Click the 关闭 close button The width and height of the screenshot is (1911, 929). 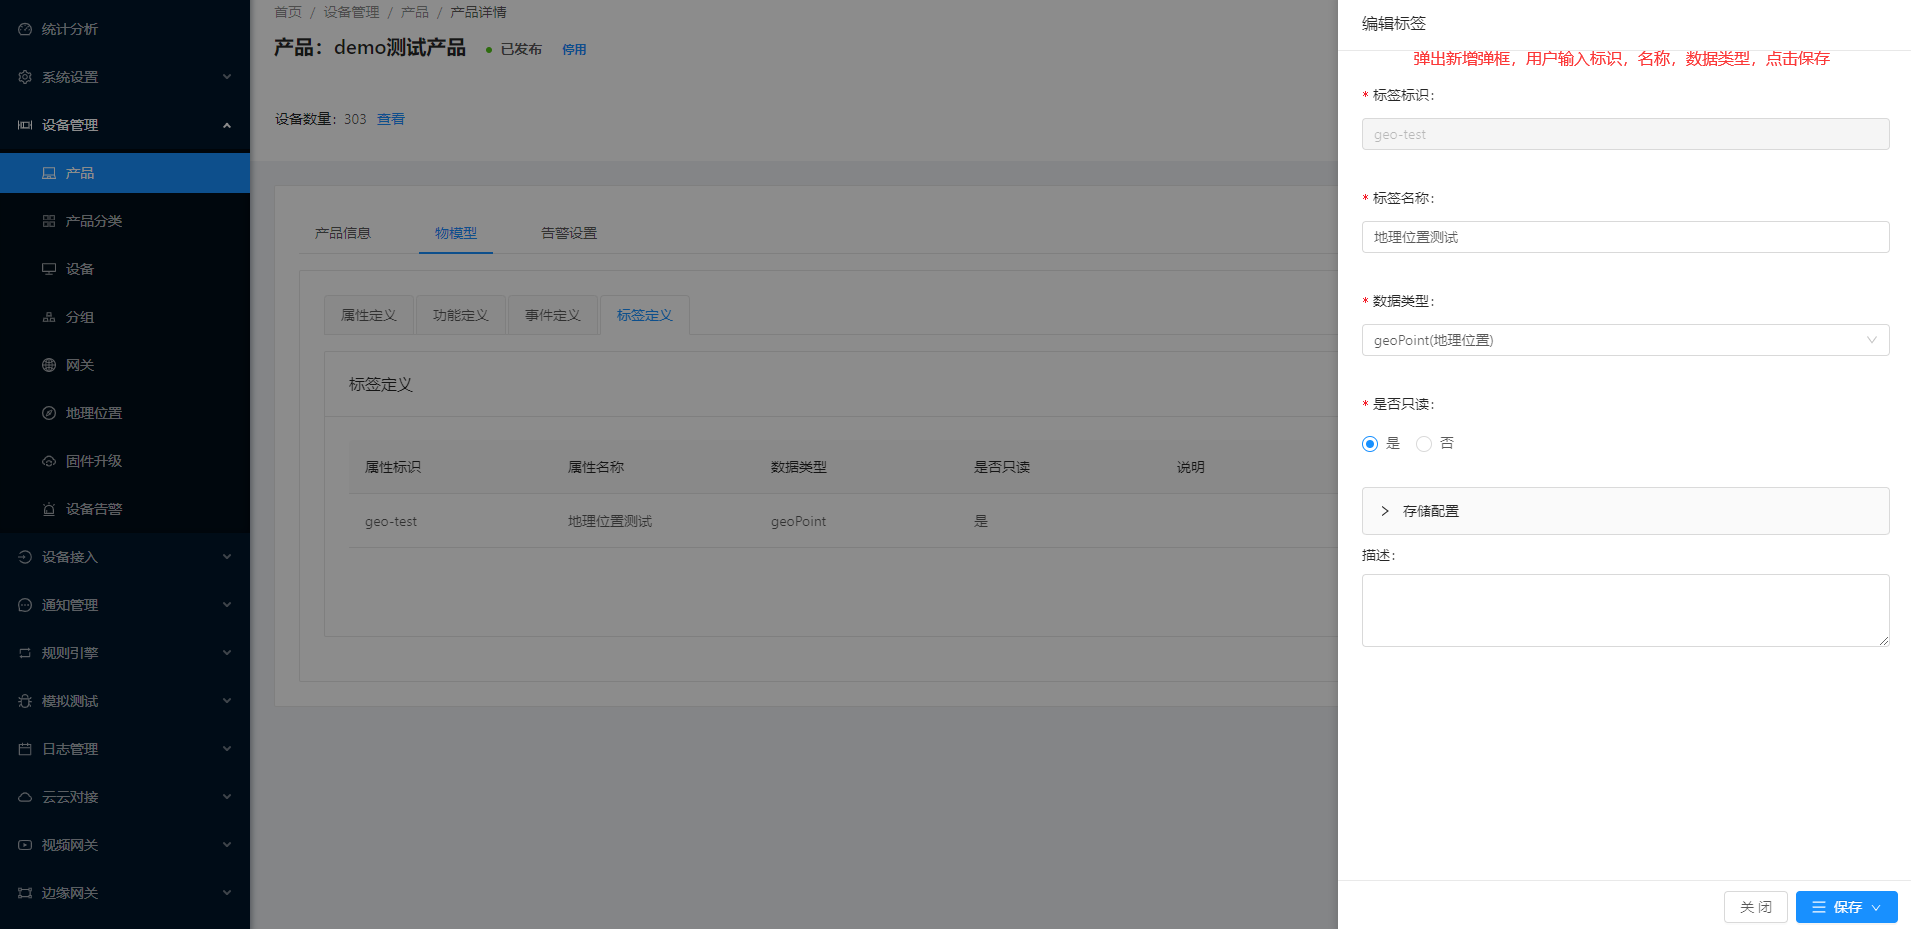click(1755, 906)
